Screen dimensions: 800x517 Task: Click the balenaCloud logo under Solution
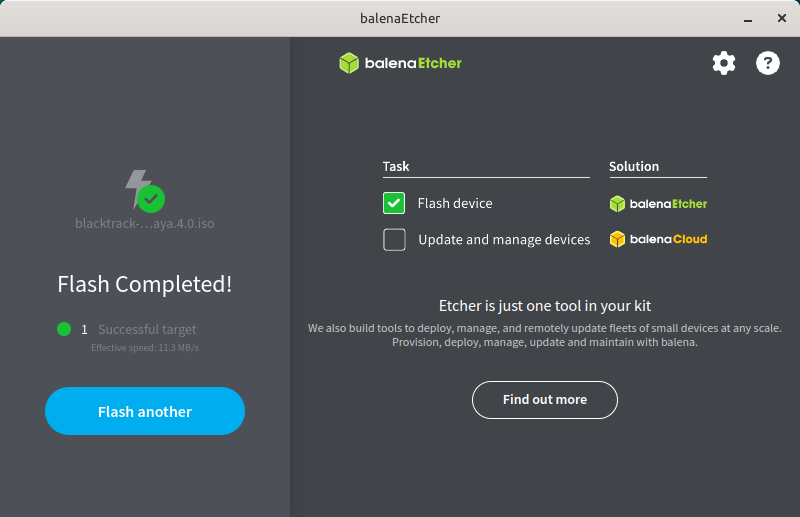(x=658, y=240)
